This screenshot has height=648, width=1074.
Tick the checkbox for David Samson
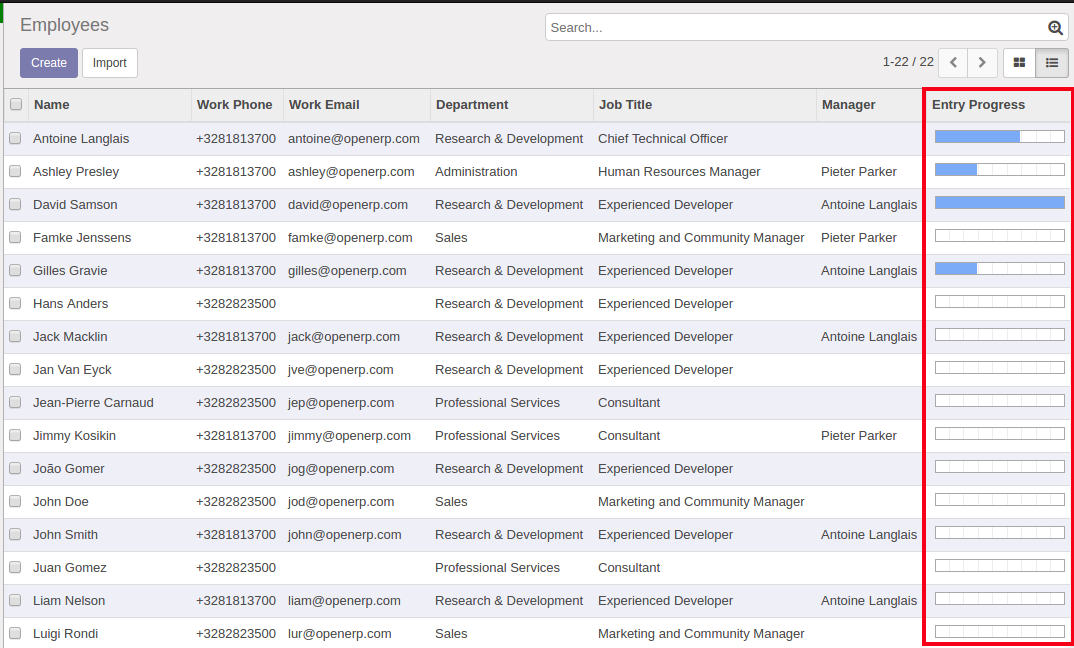(x=15, y=204)
